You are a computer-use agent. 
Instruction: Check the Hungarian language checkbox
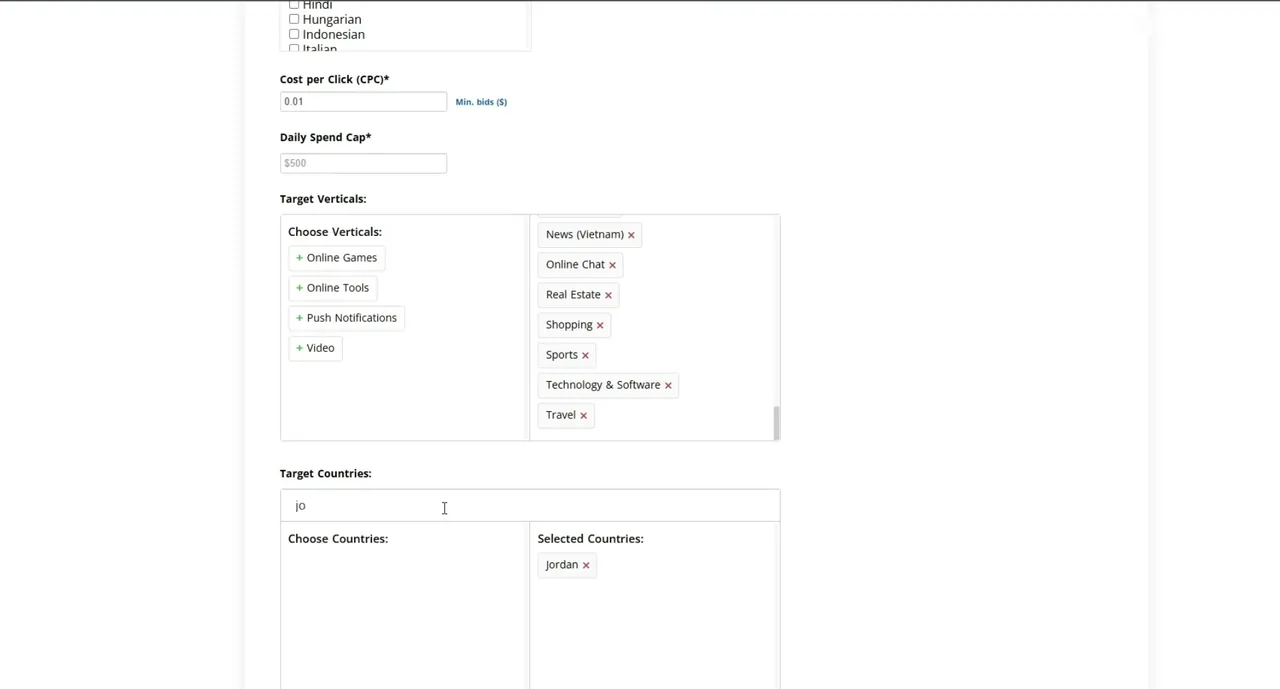294,19
